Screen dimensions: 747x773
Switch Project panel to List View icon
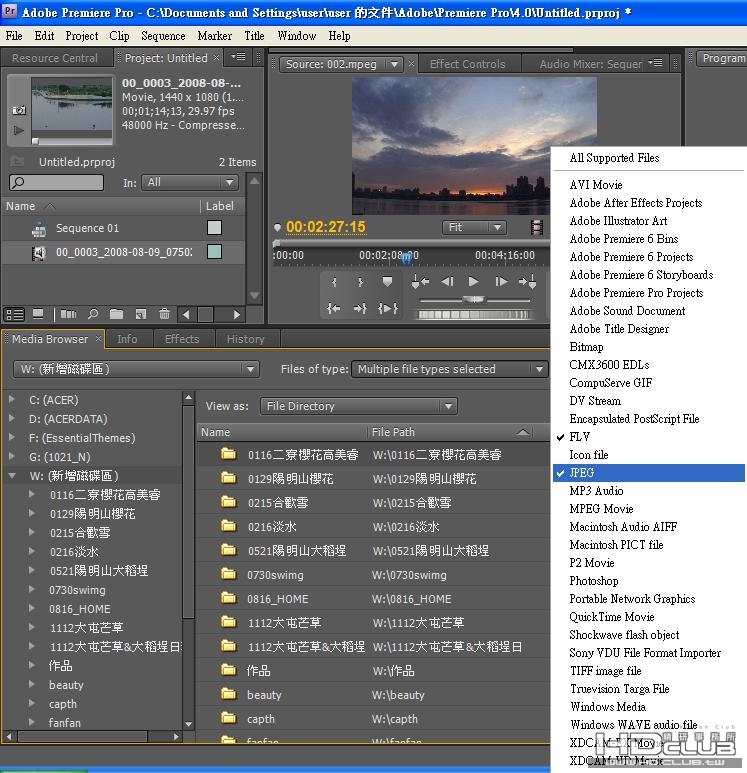coord(14,314)
